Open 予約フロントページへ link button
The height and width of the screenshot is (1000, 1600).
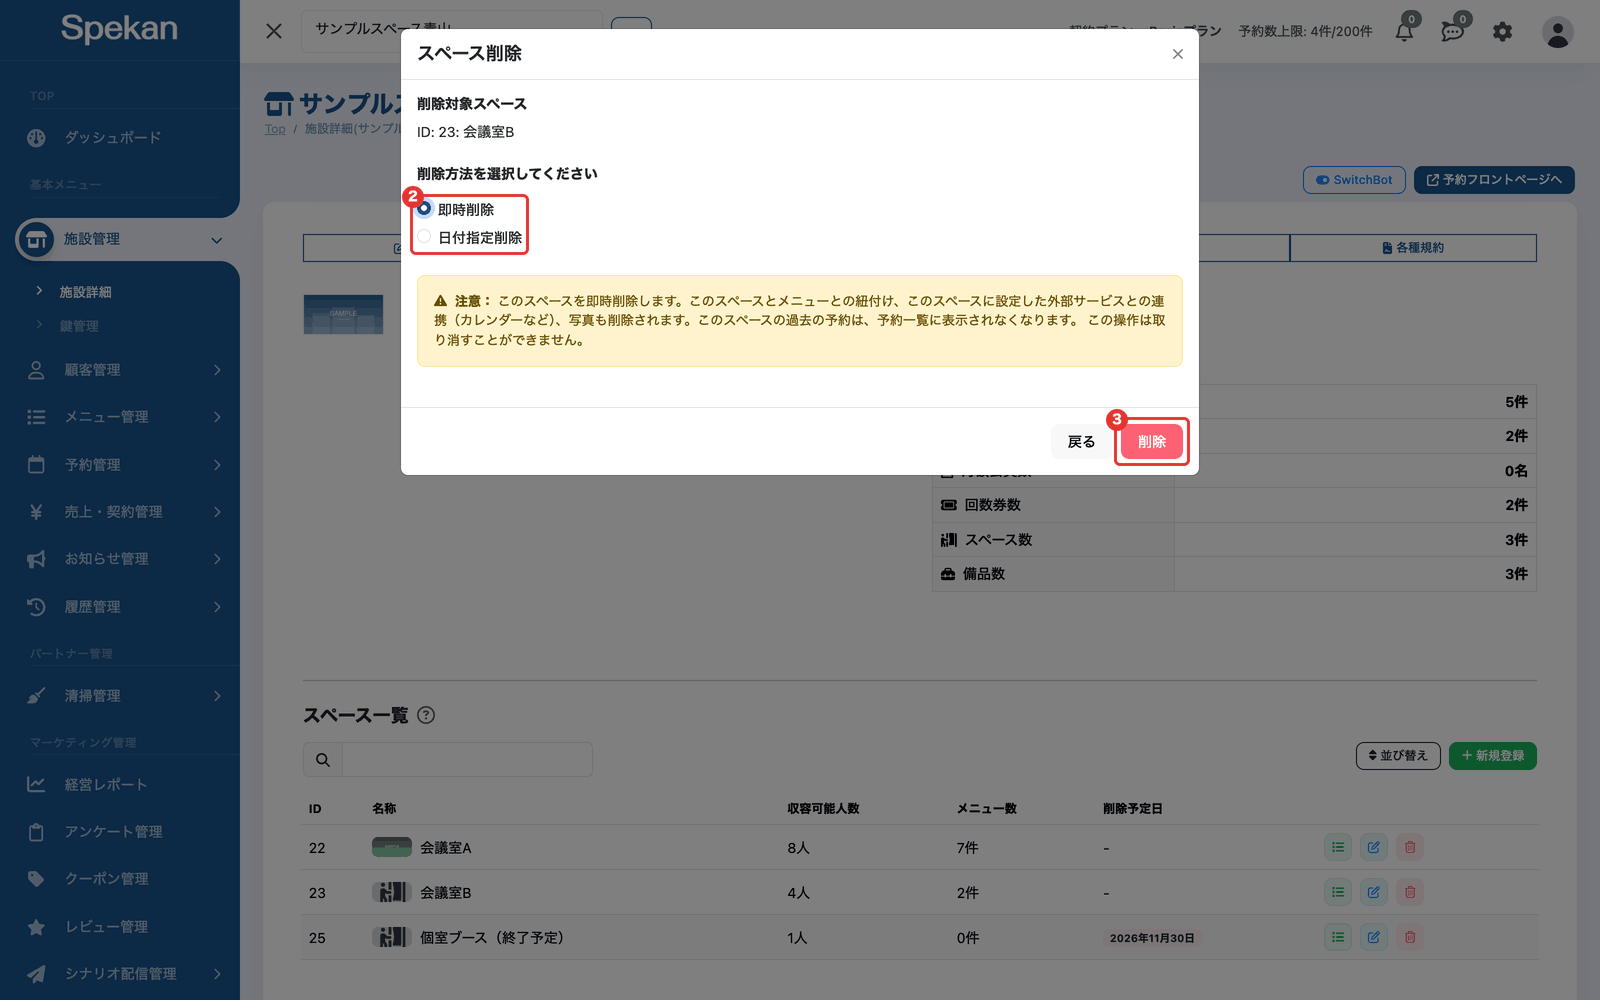click(x=1494, y=180)
